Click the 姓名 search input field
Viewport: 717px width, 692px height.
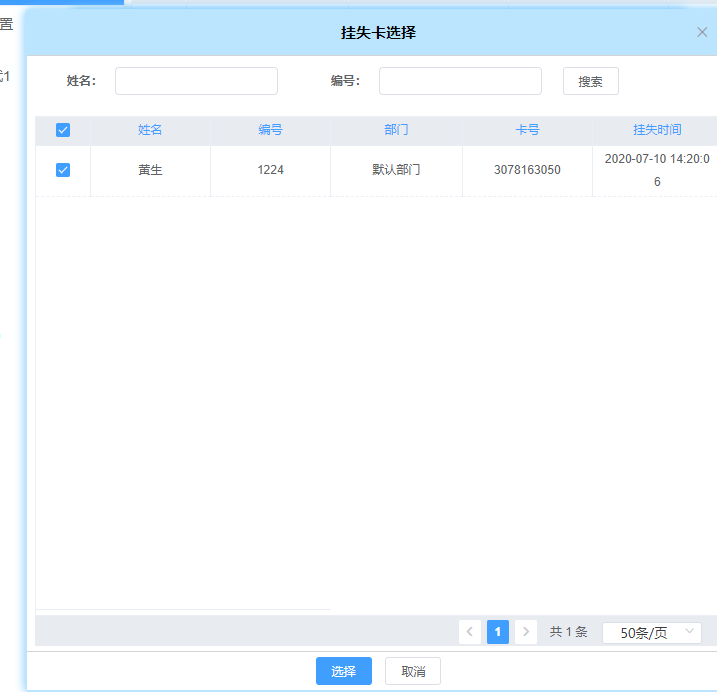pyautogui.click(x=196, y=81)
